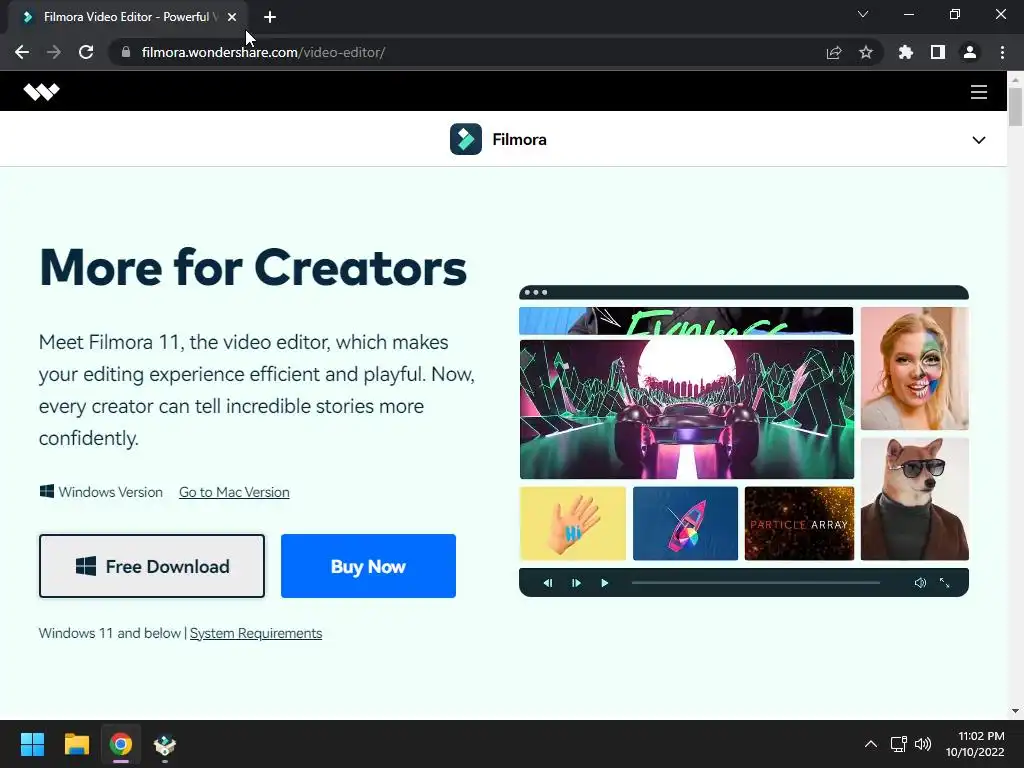
Task: Click the speaker volume icon in player
Action: 920,583
